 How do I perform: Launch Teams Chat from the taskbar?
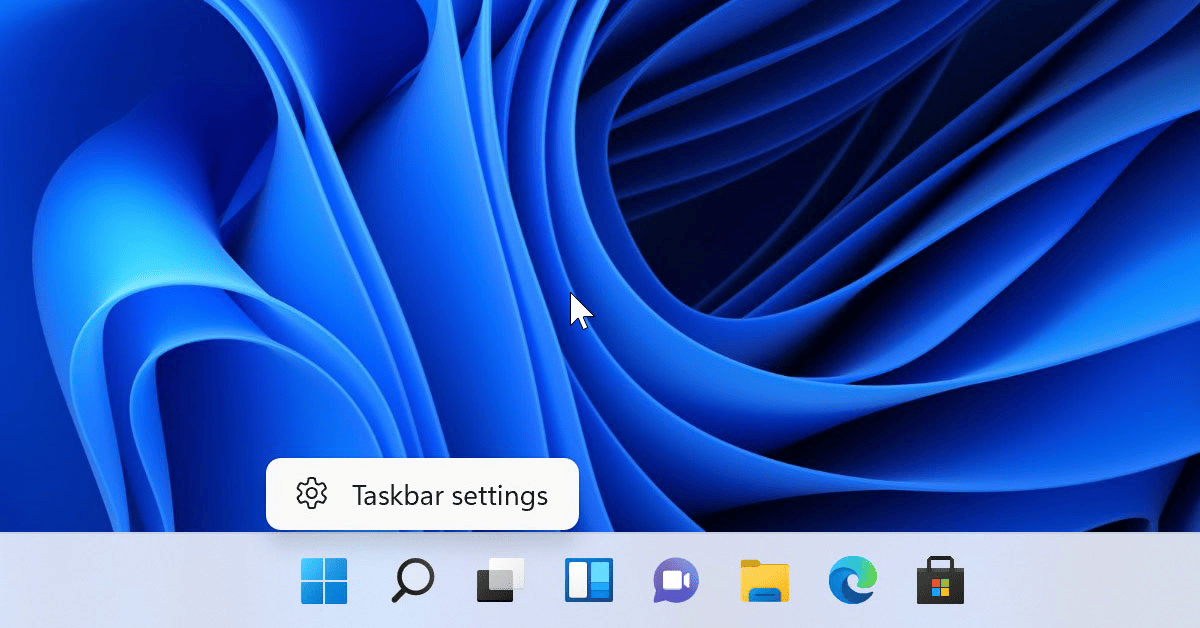pyautogui.click(x=676, y=581)
